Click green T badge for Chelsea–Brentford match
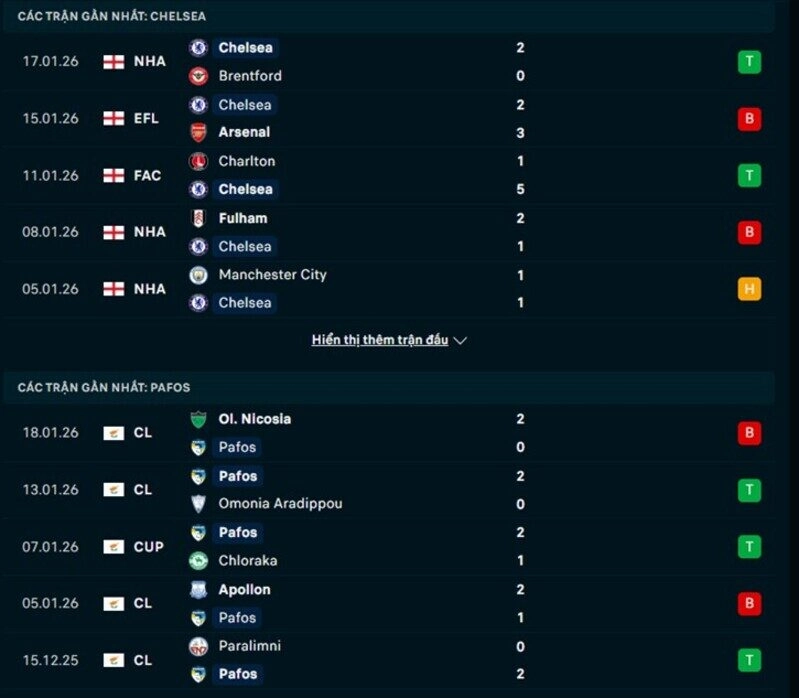The width and height of the screenshot is (799, 698). [749, 62]
